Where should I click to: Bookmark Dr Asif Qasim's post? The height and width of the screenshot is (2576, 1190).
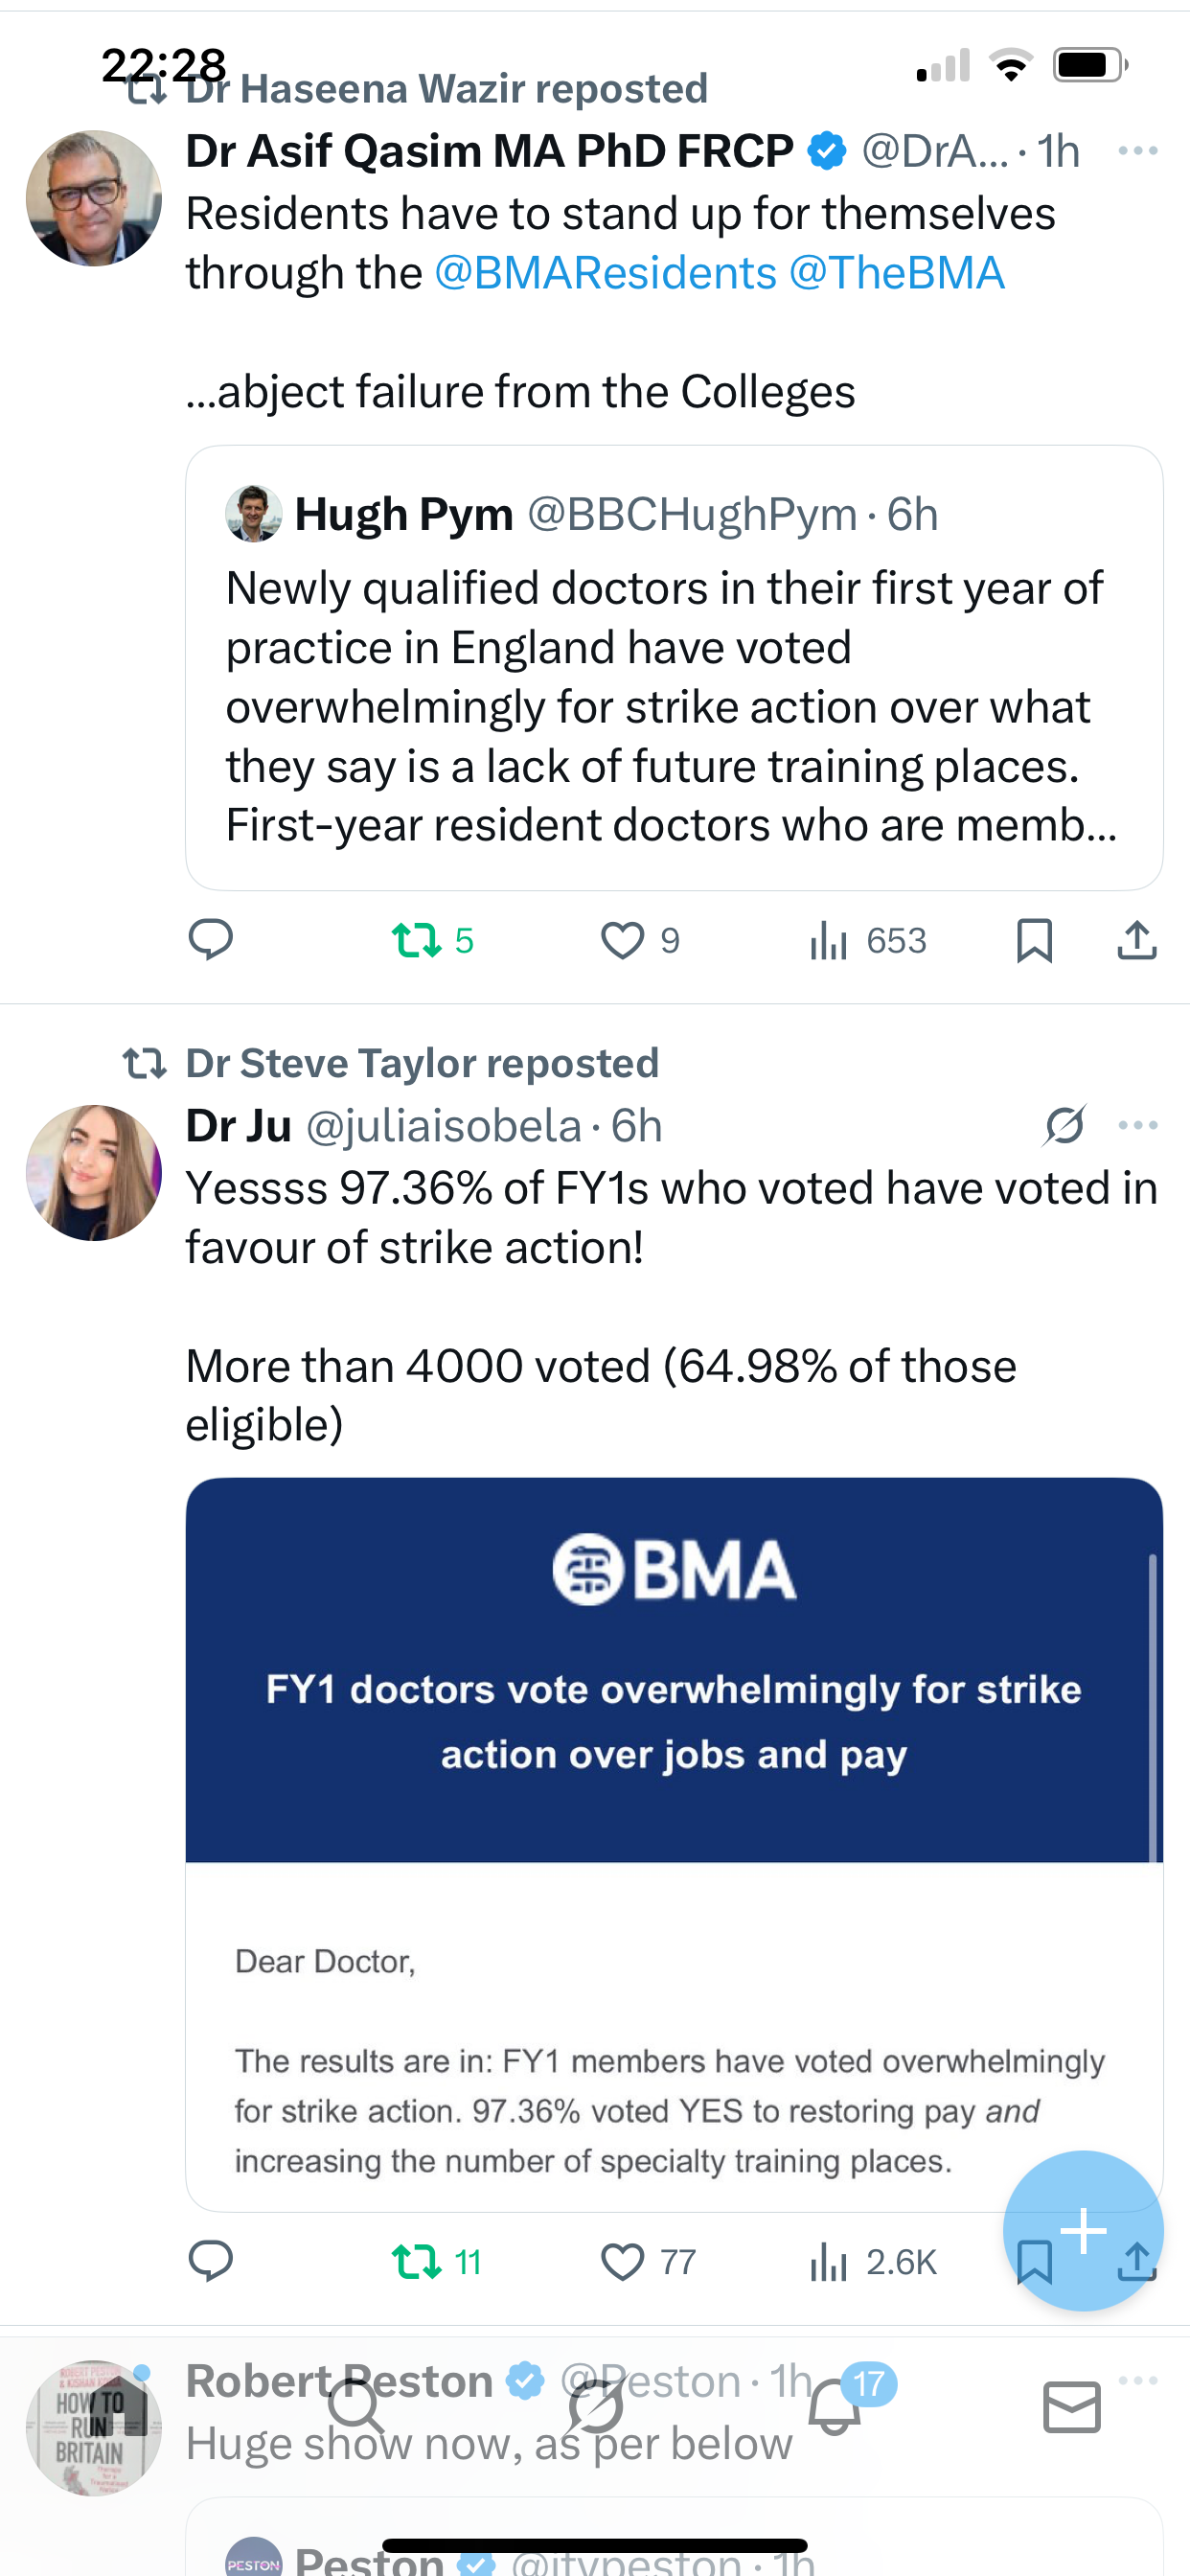[x=1033, y=940]
